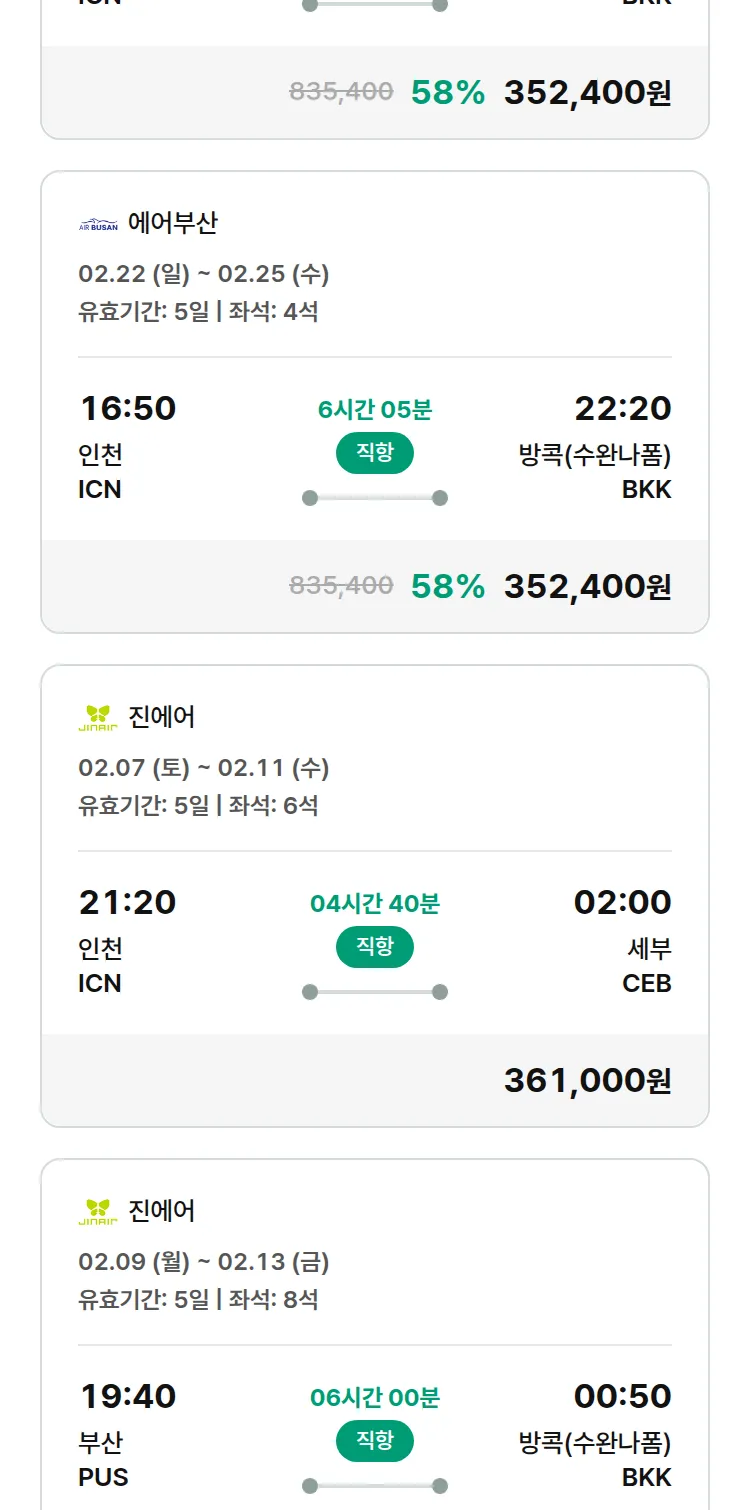This screenshot has width=750, height=1510.
Task: Click the 02.09 (월) ~ 02.13 (금) date range
Action: [204, 1262]
